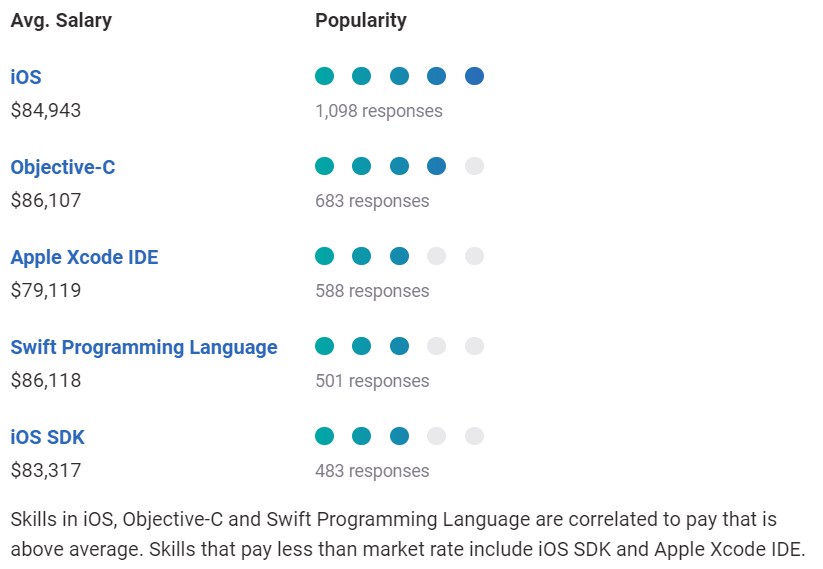Click the fourth blue dot for Objective-C
This screenshot has width=823, height=569.
pos(437,166)
